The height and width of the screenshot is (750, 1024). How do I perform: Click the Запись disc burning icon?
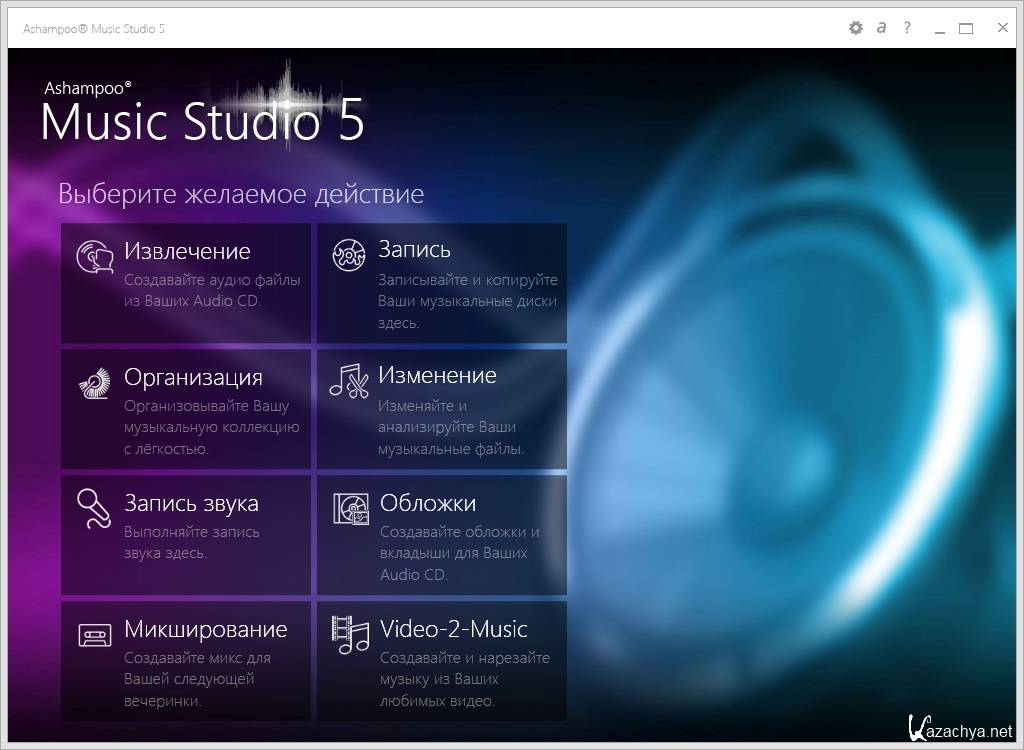[x=349, y=256]
